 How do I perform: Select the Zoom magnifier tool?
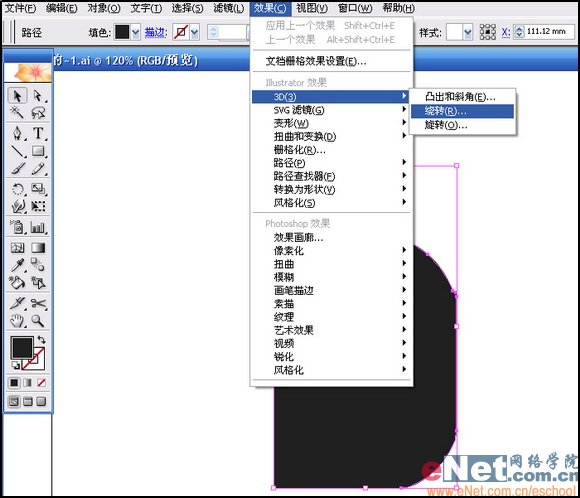[x=38, y=320]
